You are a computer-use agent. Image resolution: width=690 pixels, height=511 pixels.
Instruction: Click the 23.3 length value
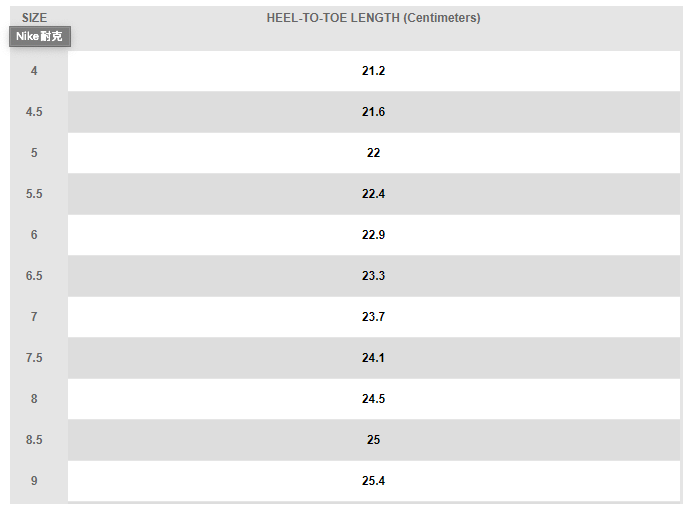[x=373, y=276]
